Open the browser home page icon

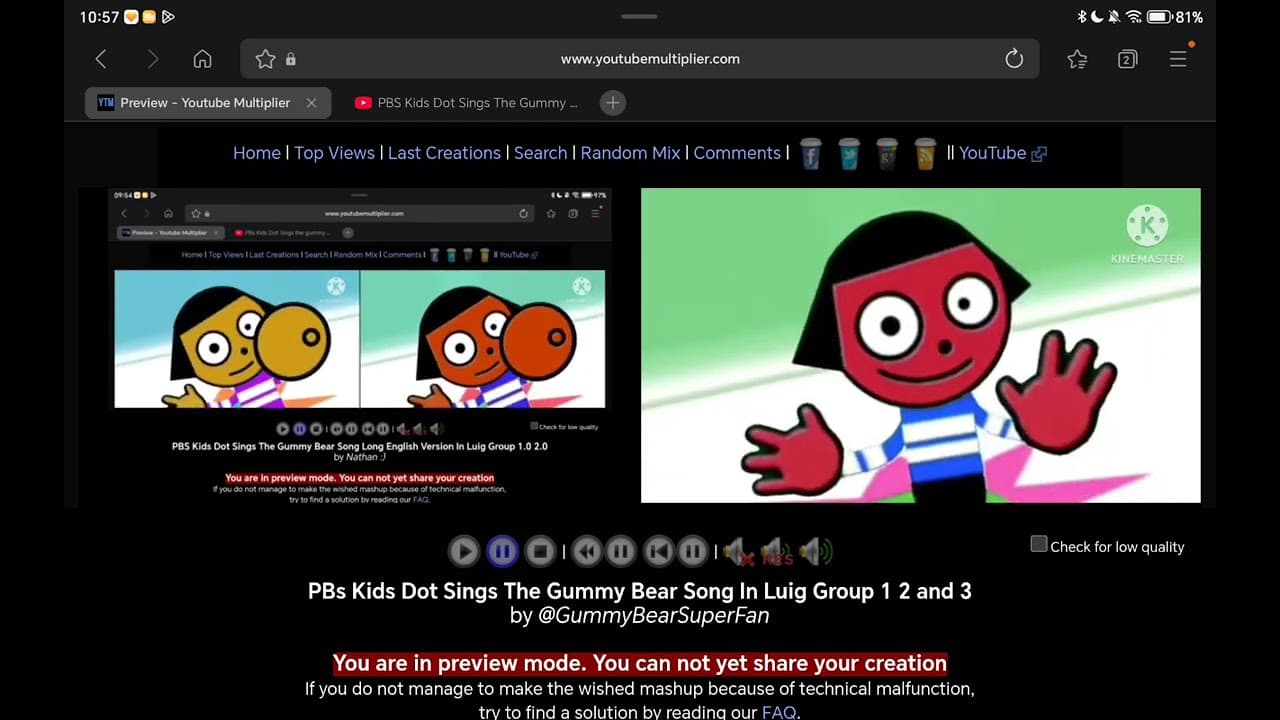[x=202, y=59]
